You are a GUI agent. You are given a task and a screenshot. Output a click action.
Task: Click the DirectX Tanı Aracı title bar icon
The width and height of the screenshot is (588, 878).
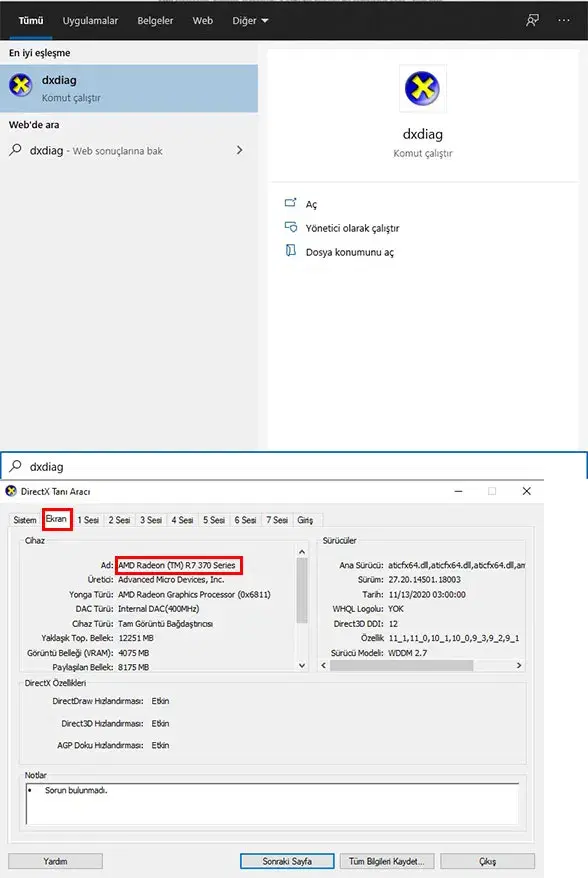pyautogui.click(x=11, y=491)
